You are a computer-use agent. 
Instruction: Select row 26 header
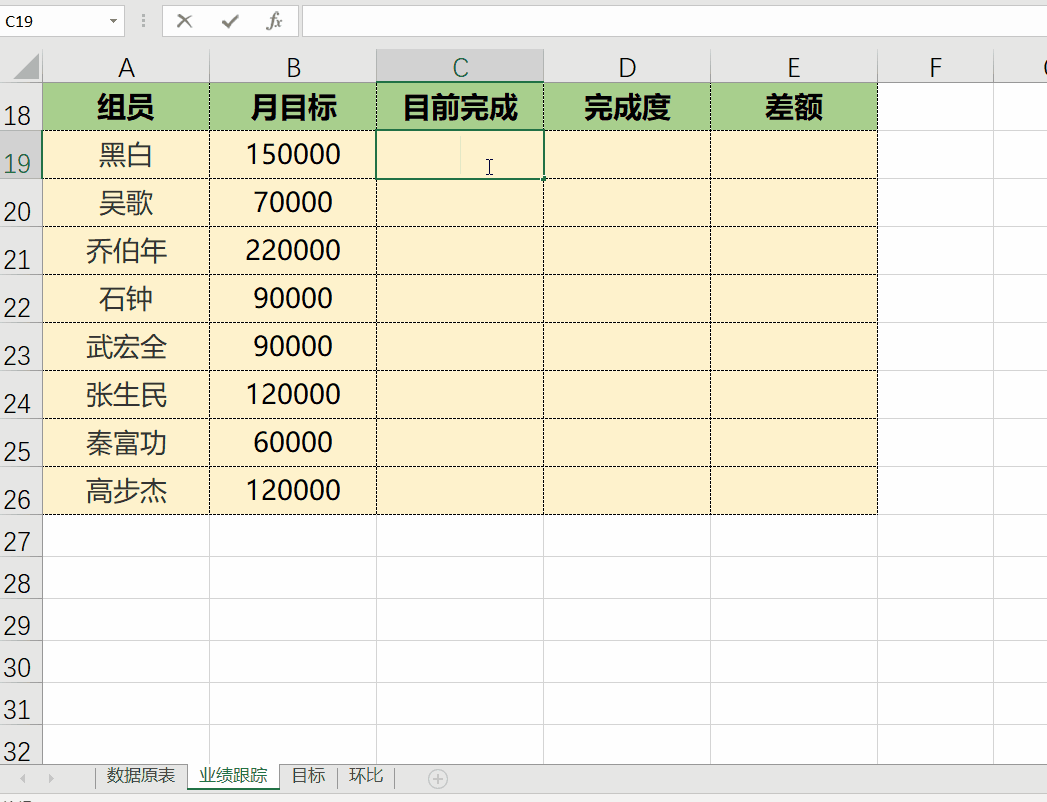[x=21, y=491]
